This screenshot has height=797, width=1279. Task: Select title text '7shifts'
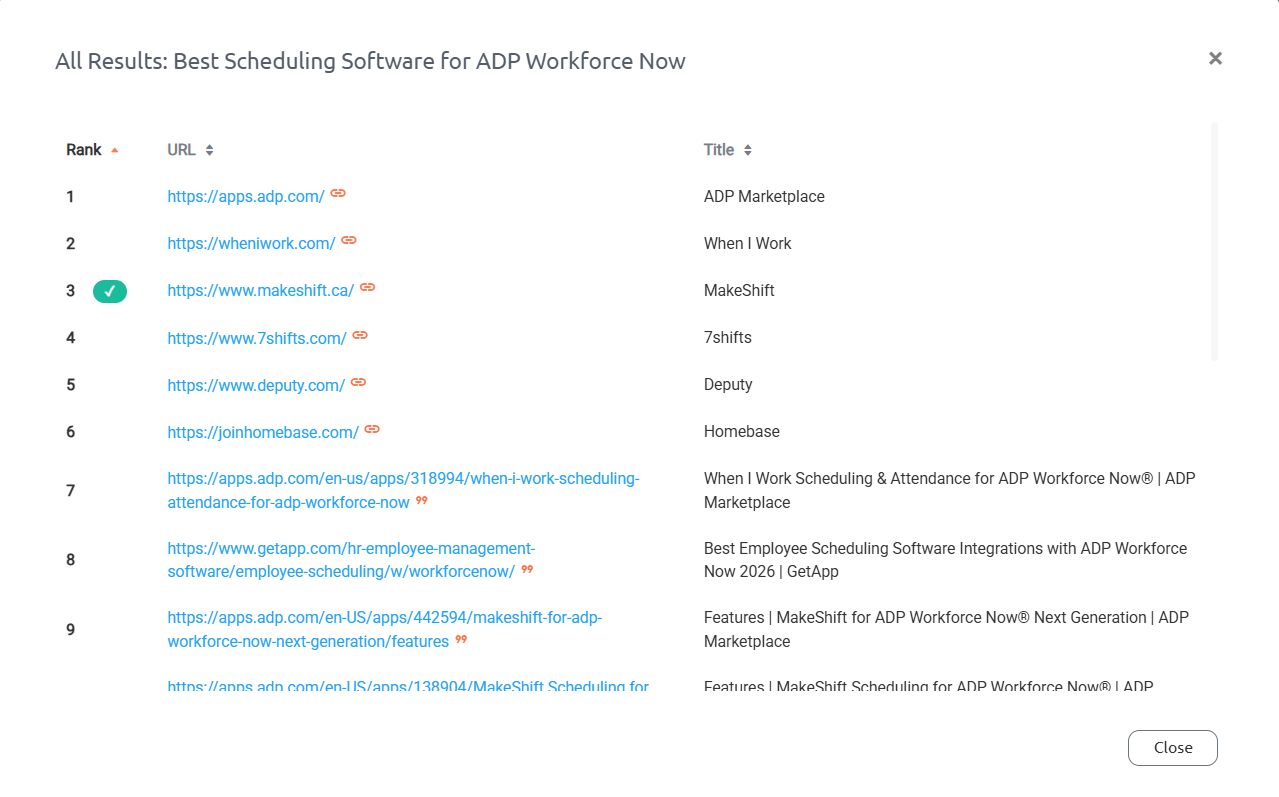click(x=728, y=338)
